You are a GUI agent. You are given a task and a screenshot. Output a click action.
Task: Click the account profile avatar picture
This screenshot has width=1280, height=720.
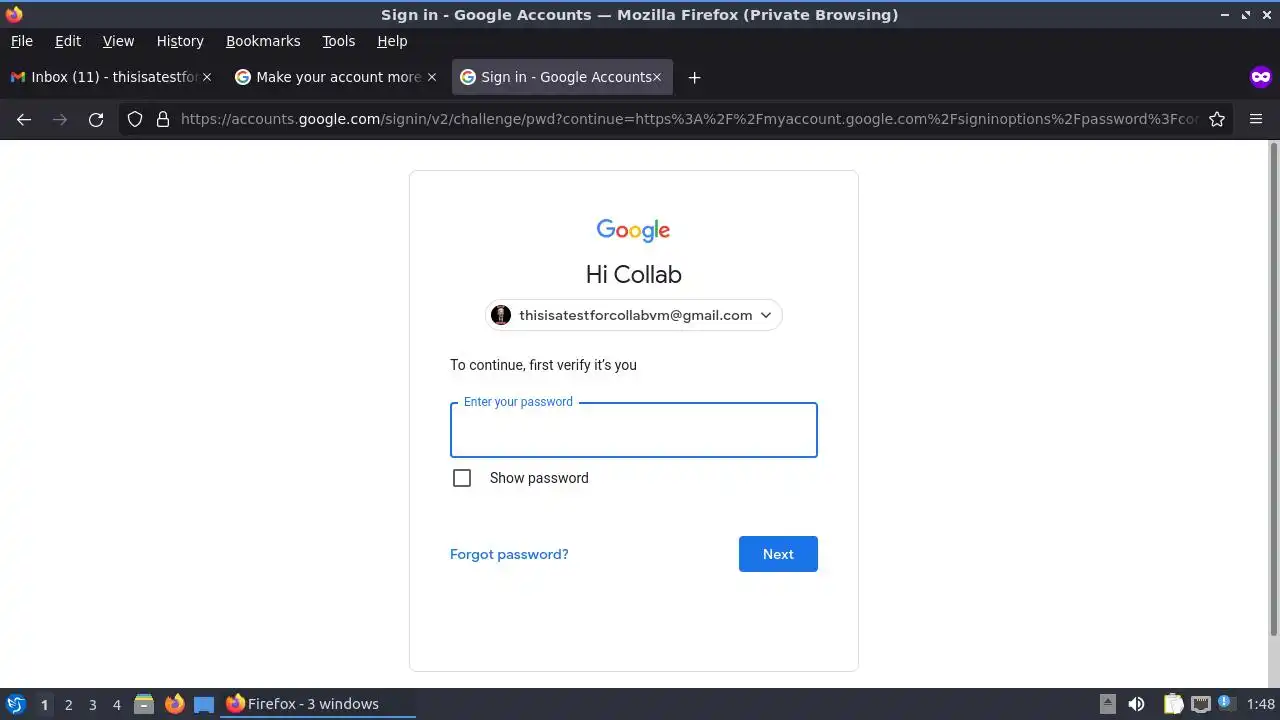tap(501, 315)
